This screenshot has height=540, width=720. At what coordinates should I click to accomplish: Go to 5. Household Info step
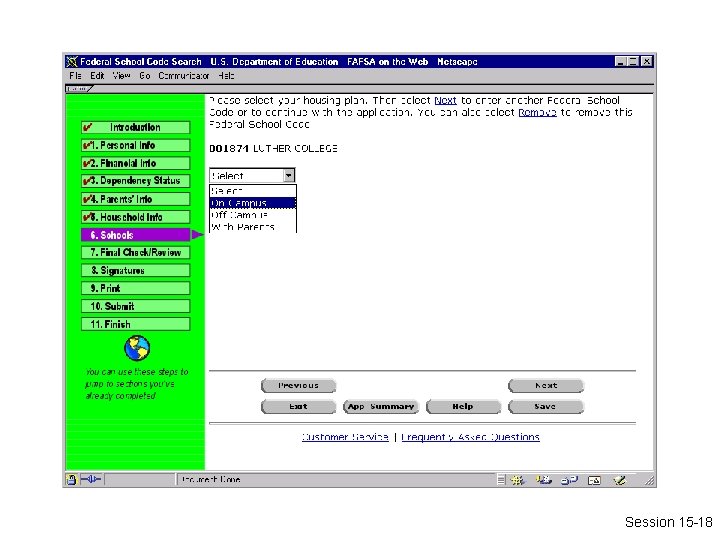click(x=135, y=217)
